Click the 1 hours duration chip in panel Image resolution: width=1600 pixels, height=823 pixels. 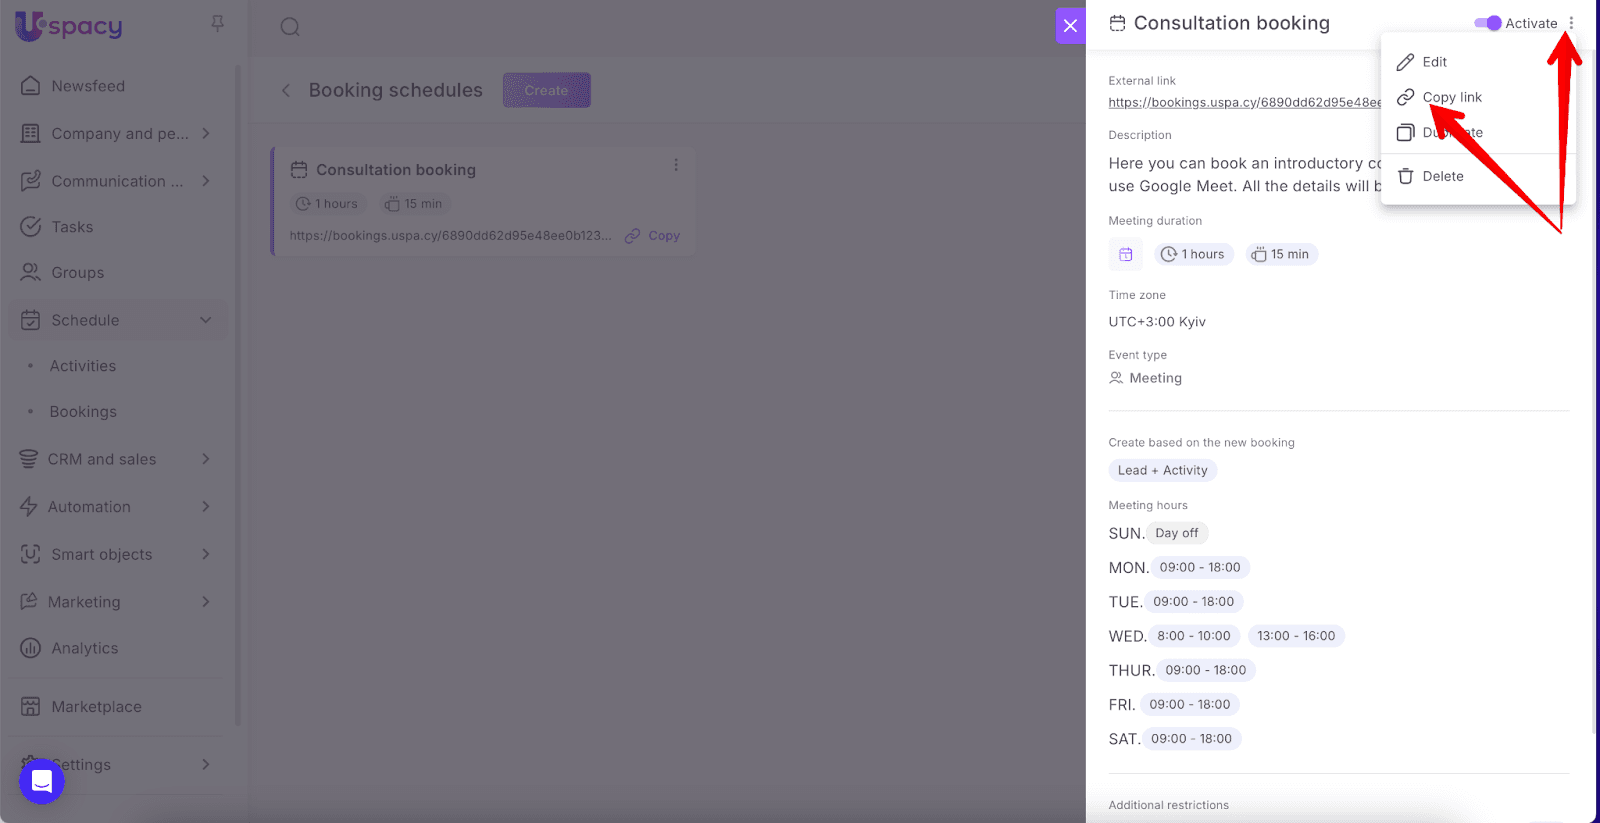tap(1194, 254)
